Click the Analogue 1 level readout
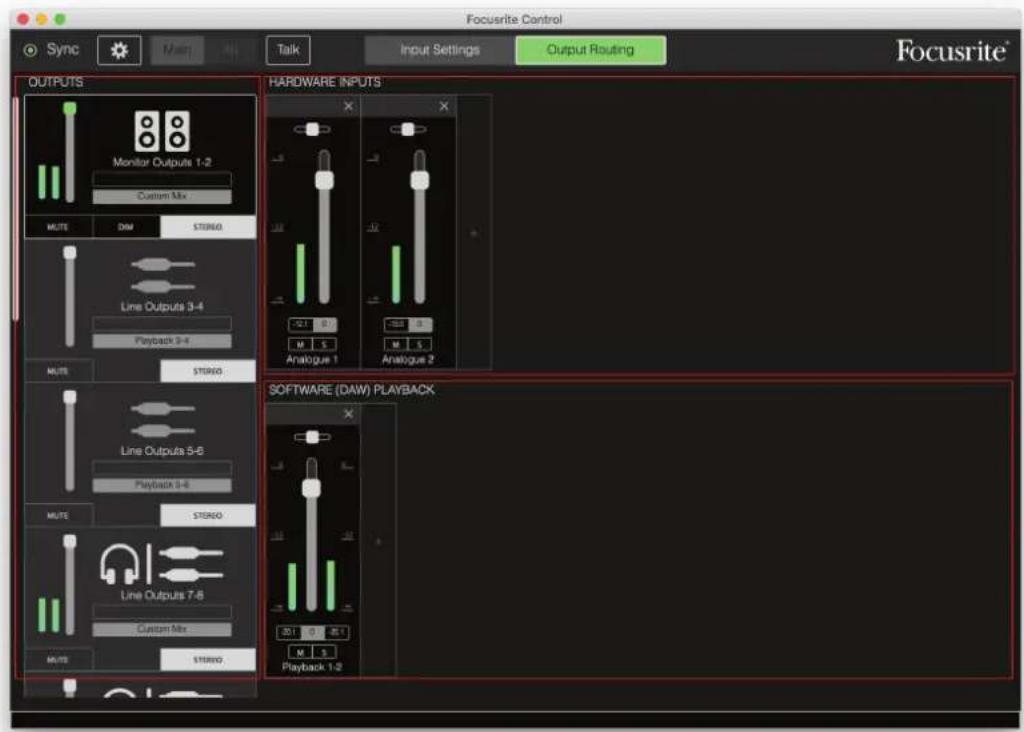The image size is (1024, 732). (x=300, y=324)
